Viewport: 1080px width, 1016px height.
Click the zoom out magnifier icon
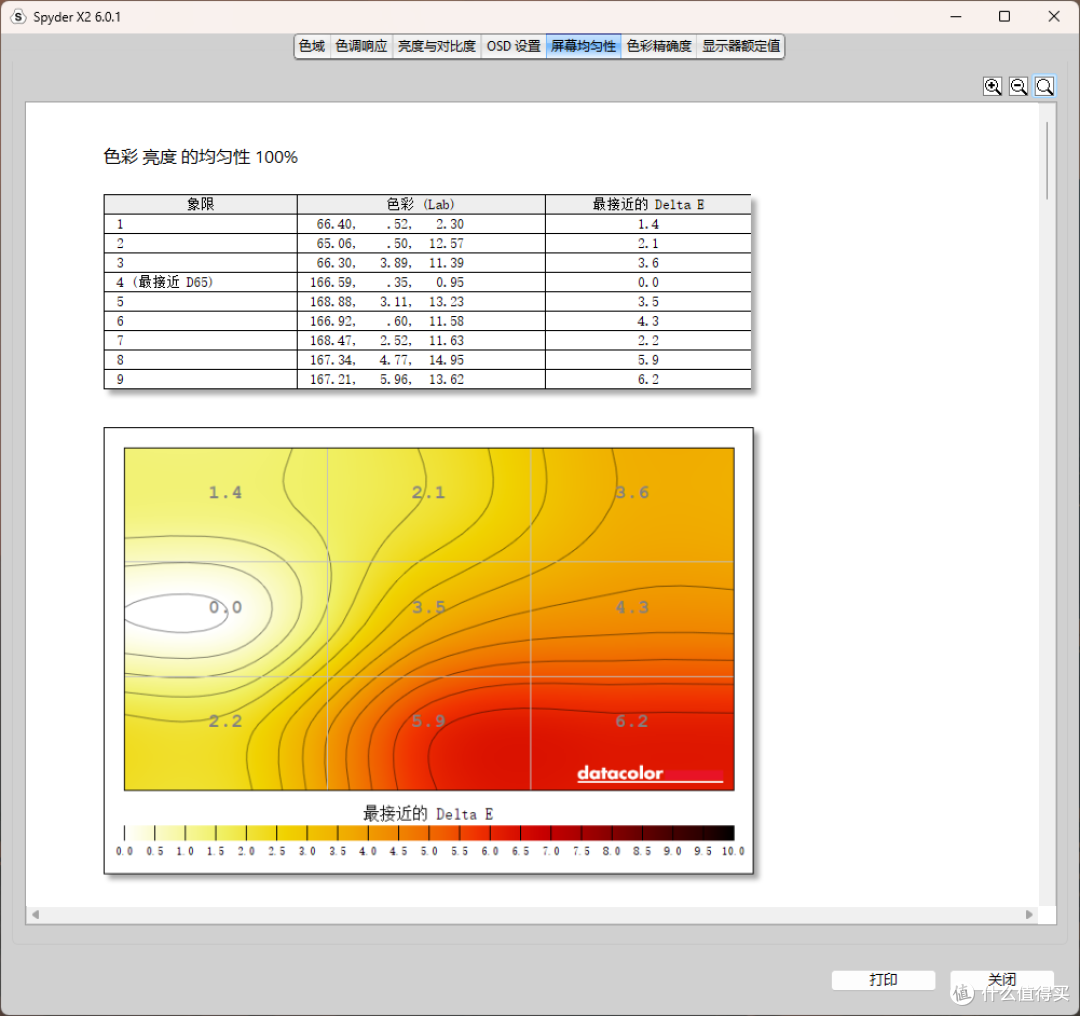[x=1018, y=87]
